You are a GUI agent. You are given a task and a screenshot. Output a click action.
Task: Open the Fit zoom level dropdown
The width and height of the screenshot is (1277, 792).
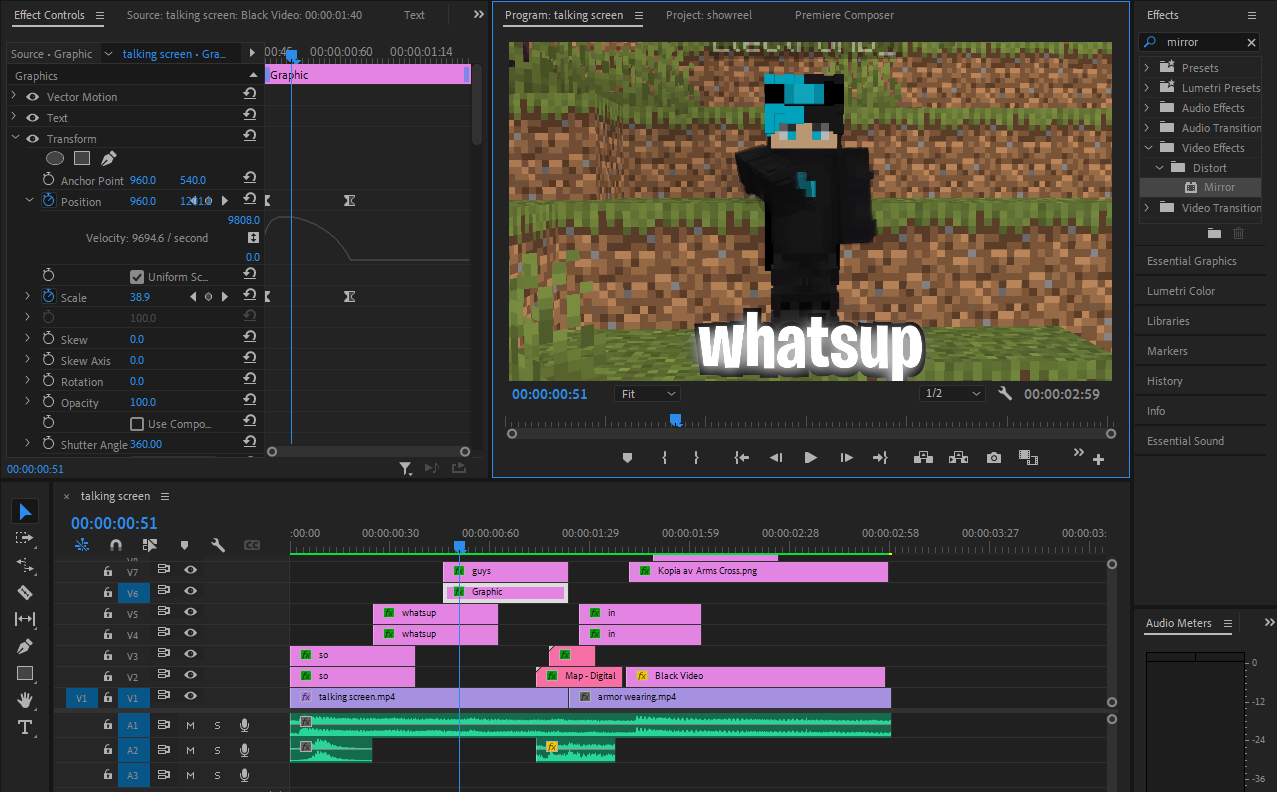pyautogui.click(x=647, y=394)
